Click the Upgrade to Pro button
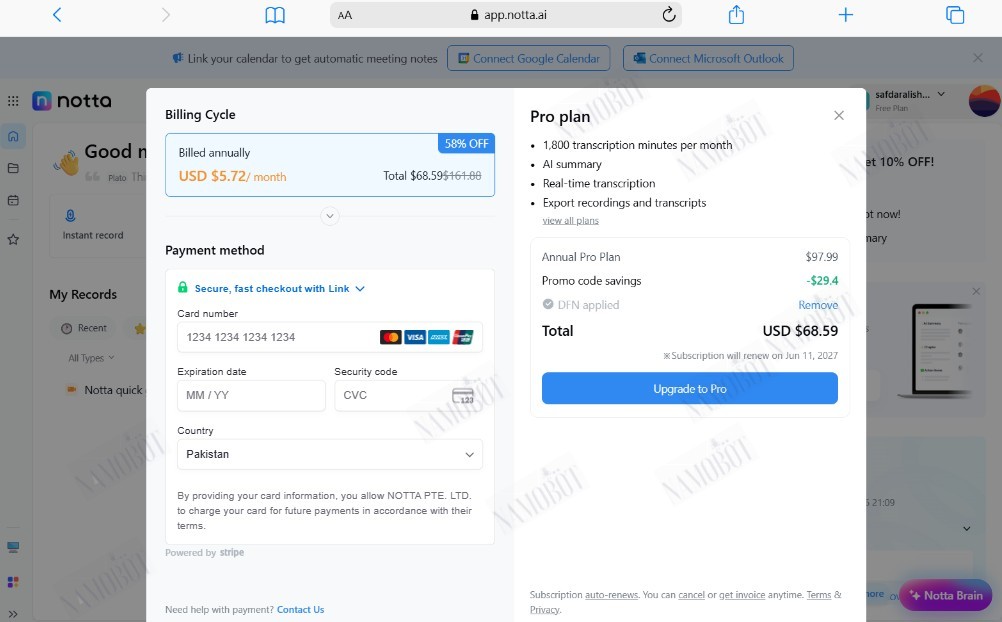This screenshot has width=1002, height=622. pos(690,389)
